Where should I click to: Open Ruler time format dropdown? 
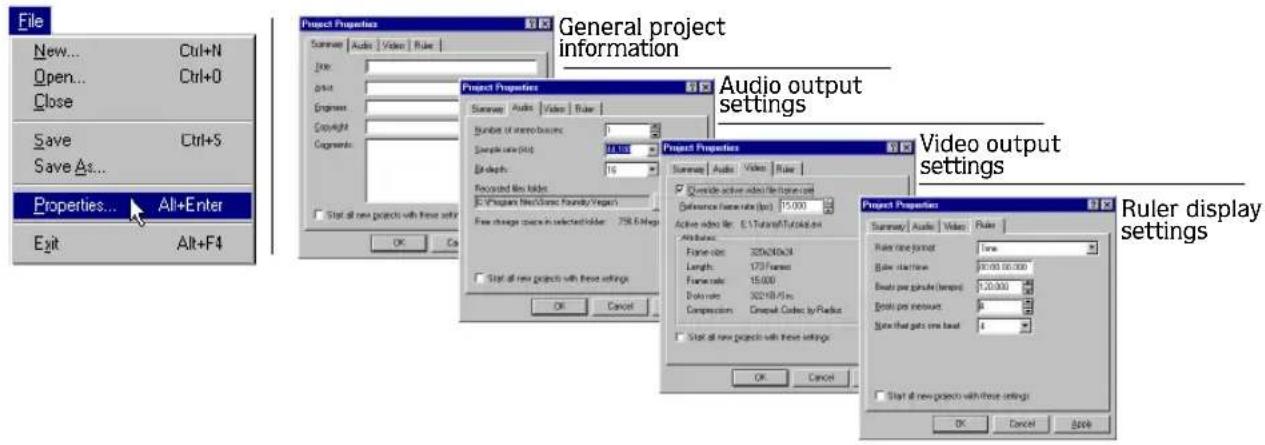point(1092,246)
